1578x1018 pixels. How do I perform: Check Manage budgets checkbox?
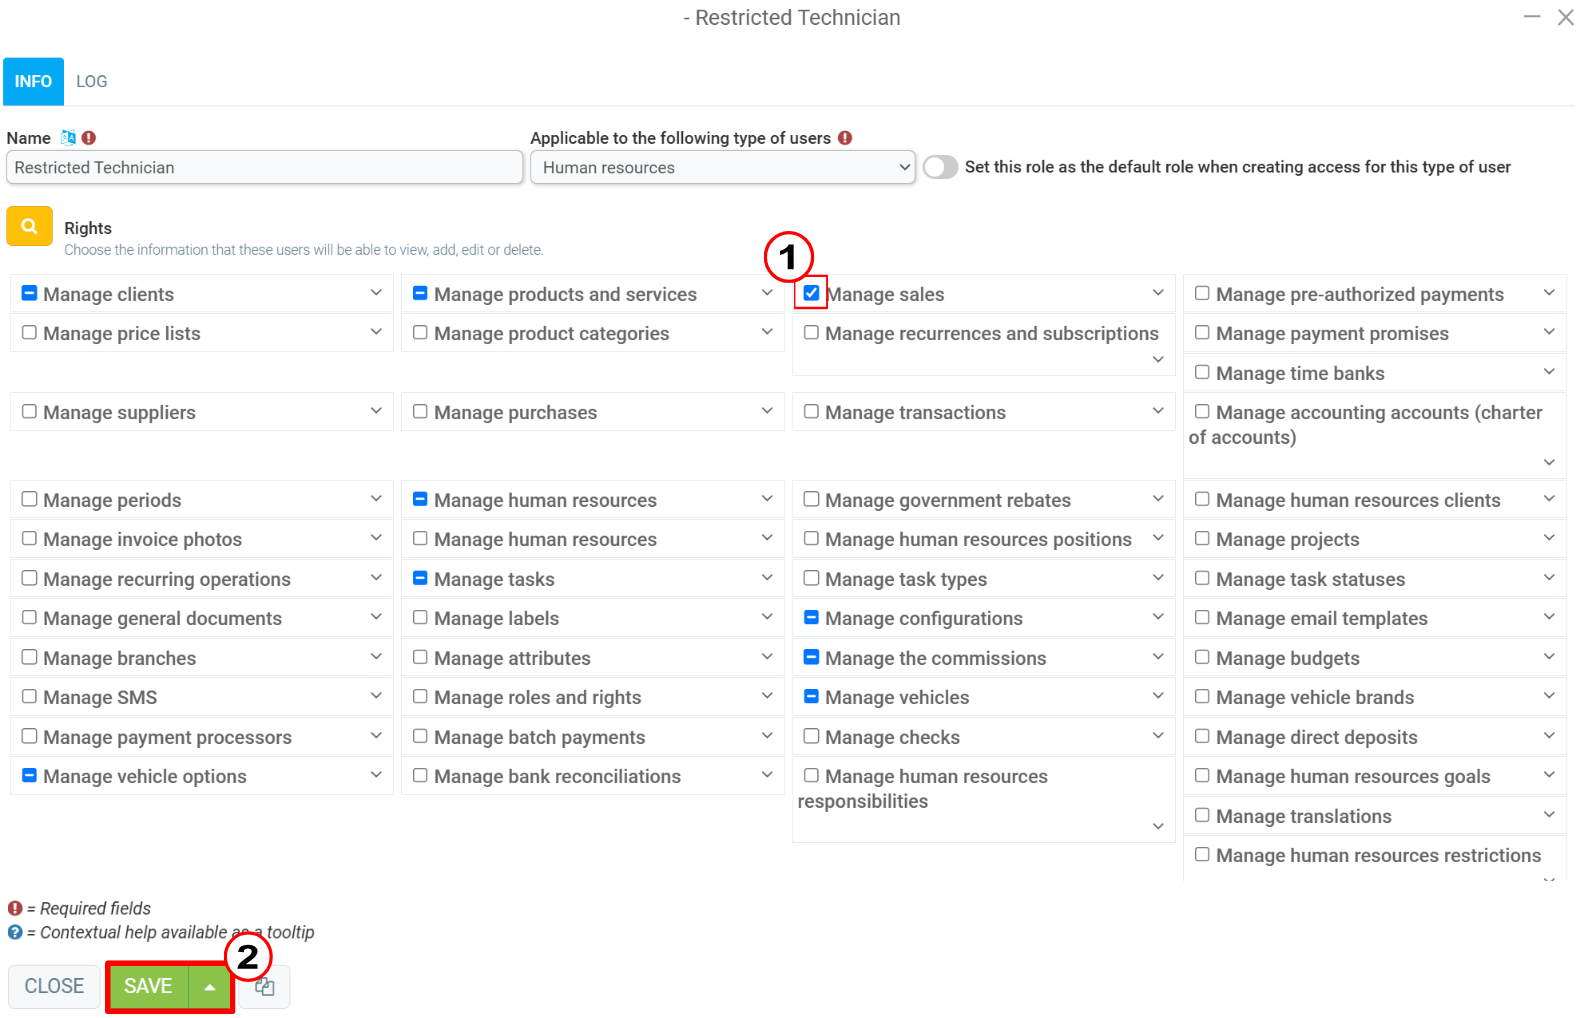click(x=1202, y=657)
